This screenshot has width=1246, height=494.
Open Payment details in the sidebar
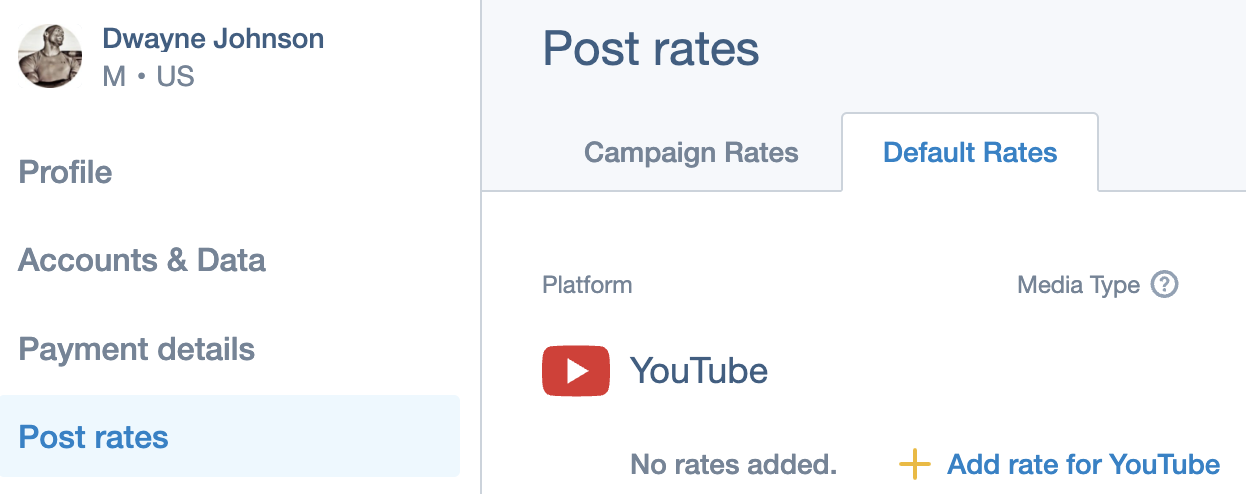coord(137,349)
